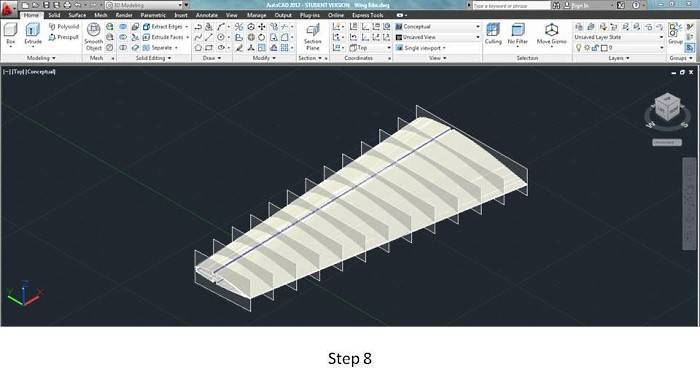Click the Smooth Object mesh icon

(93, 36)
